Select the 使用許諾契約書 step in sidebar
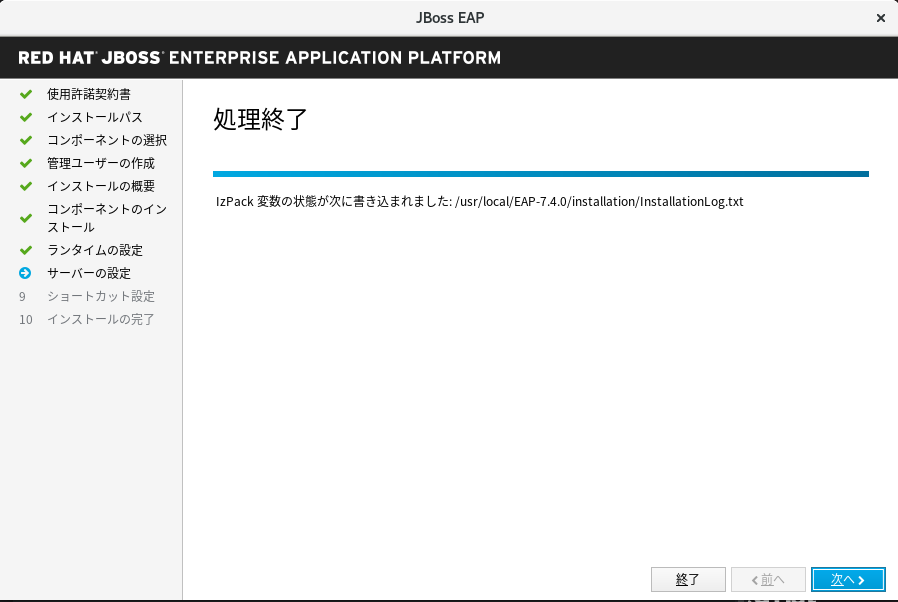The height and width of the screenshot is (602, 898). coord(89,94)
